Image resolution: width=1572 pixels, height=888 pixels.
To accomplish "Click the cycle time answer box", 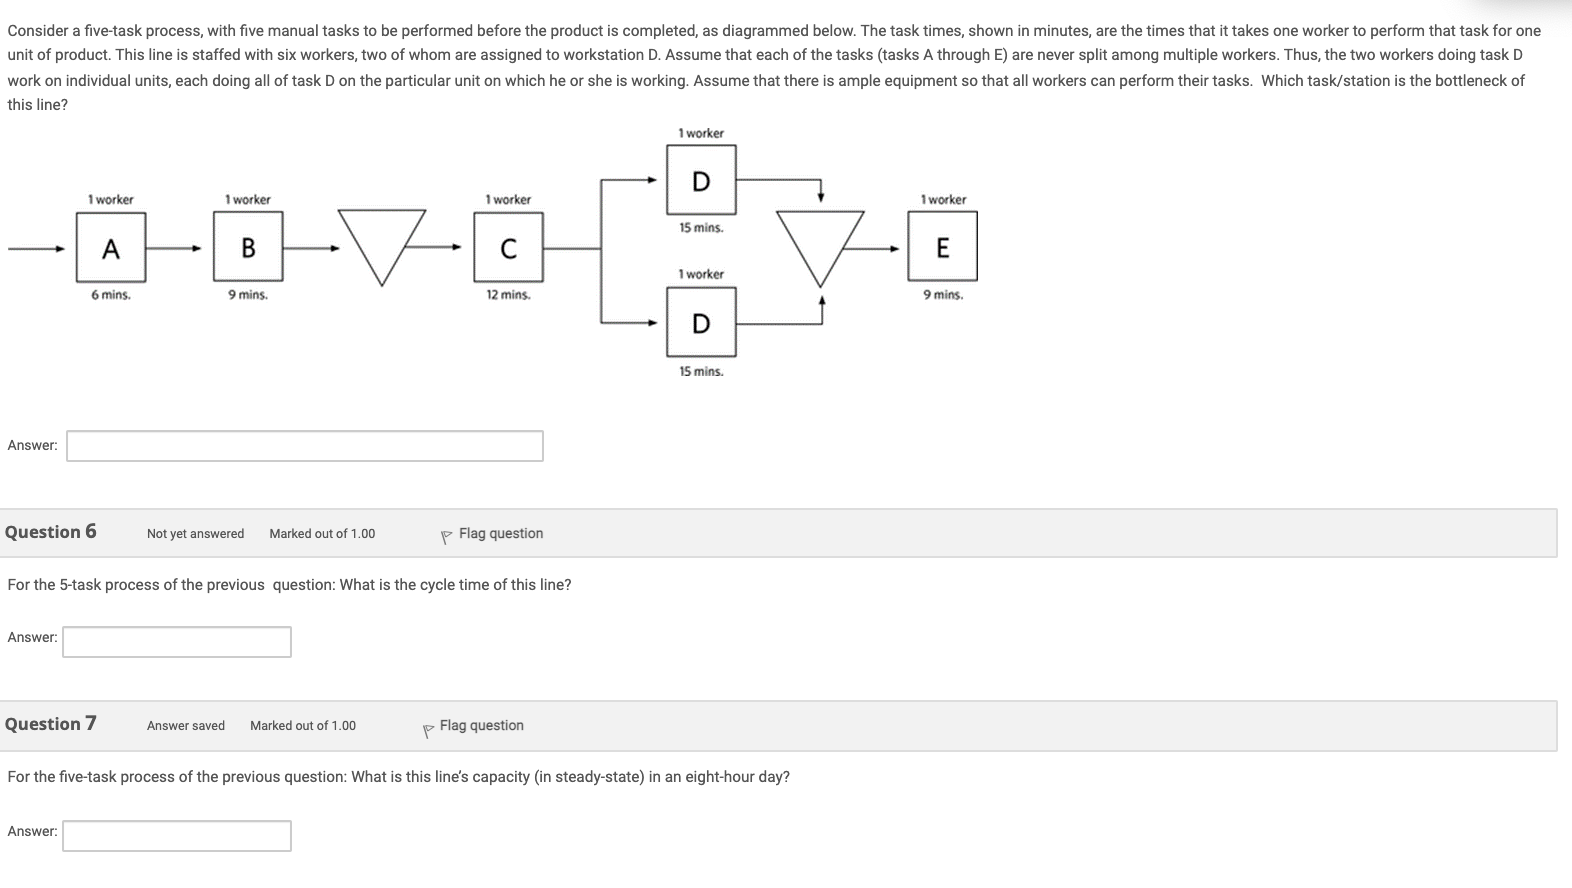I will (x=176, y=641).
